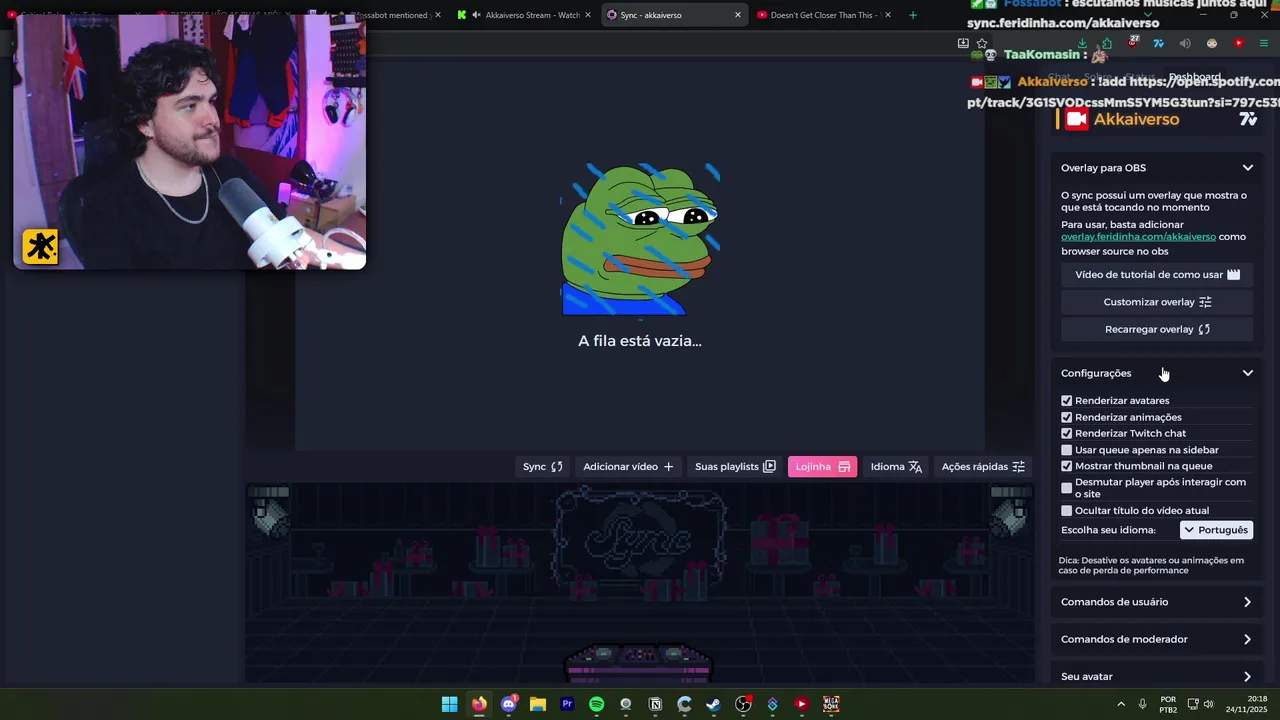The height and width of the screenshot is (720, 1280).
Task: Toggle Renderizar animações checkbox
Action: click(1066, 417)
